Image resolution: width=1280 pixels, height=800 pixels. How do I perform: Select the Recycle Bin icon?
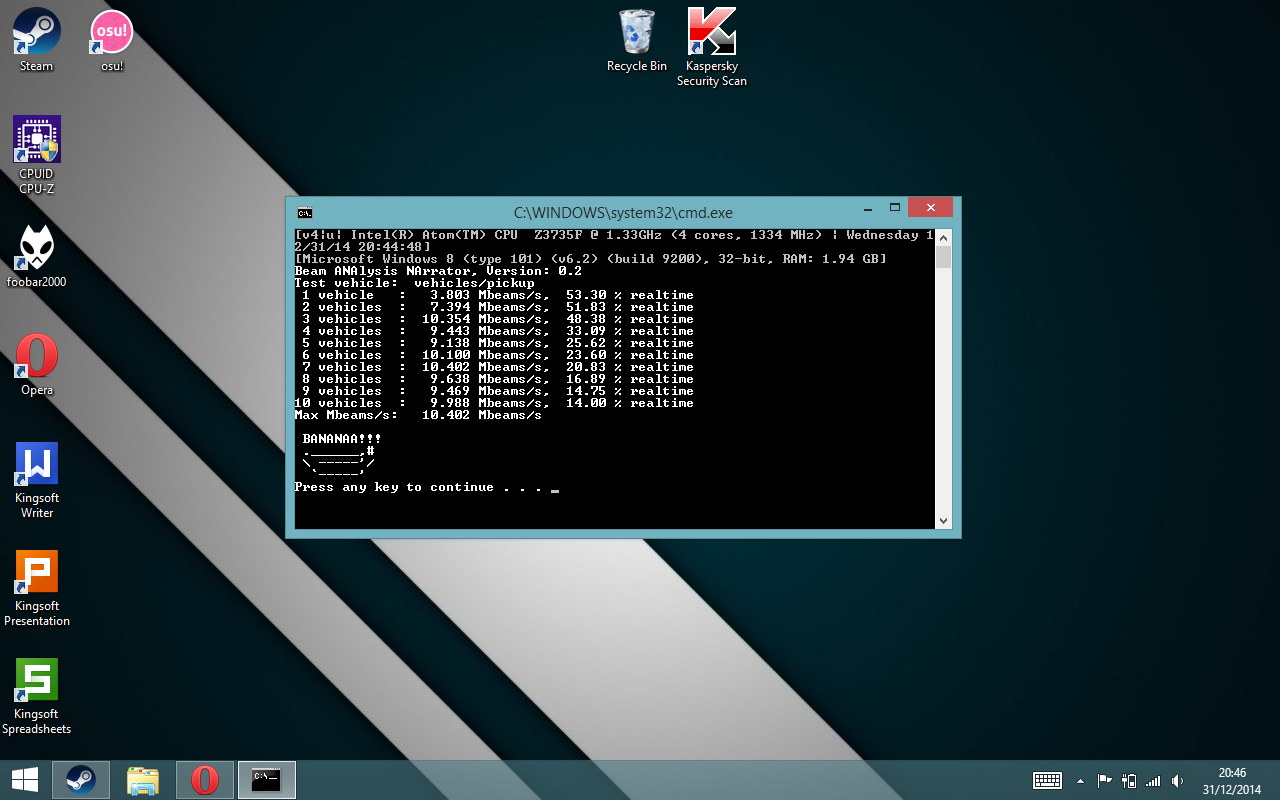coord(636,33)
